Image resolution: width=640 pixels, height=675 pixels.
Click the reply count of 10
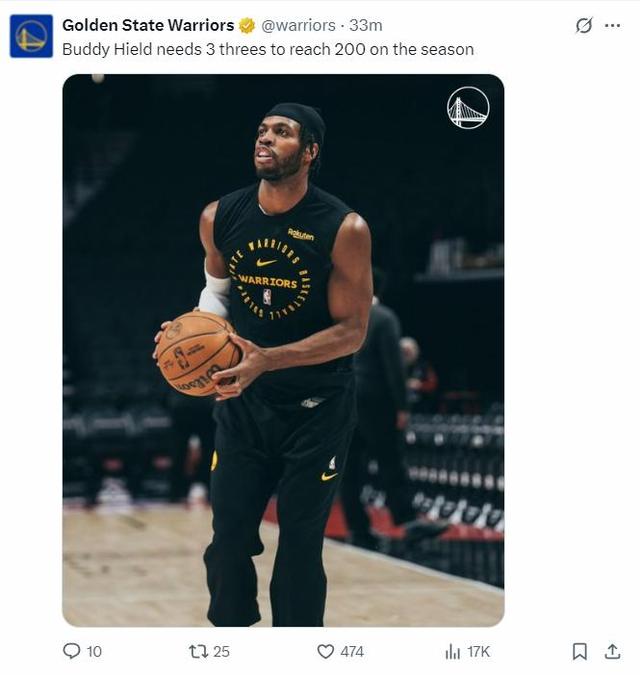tap(94, 651)
